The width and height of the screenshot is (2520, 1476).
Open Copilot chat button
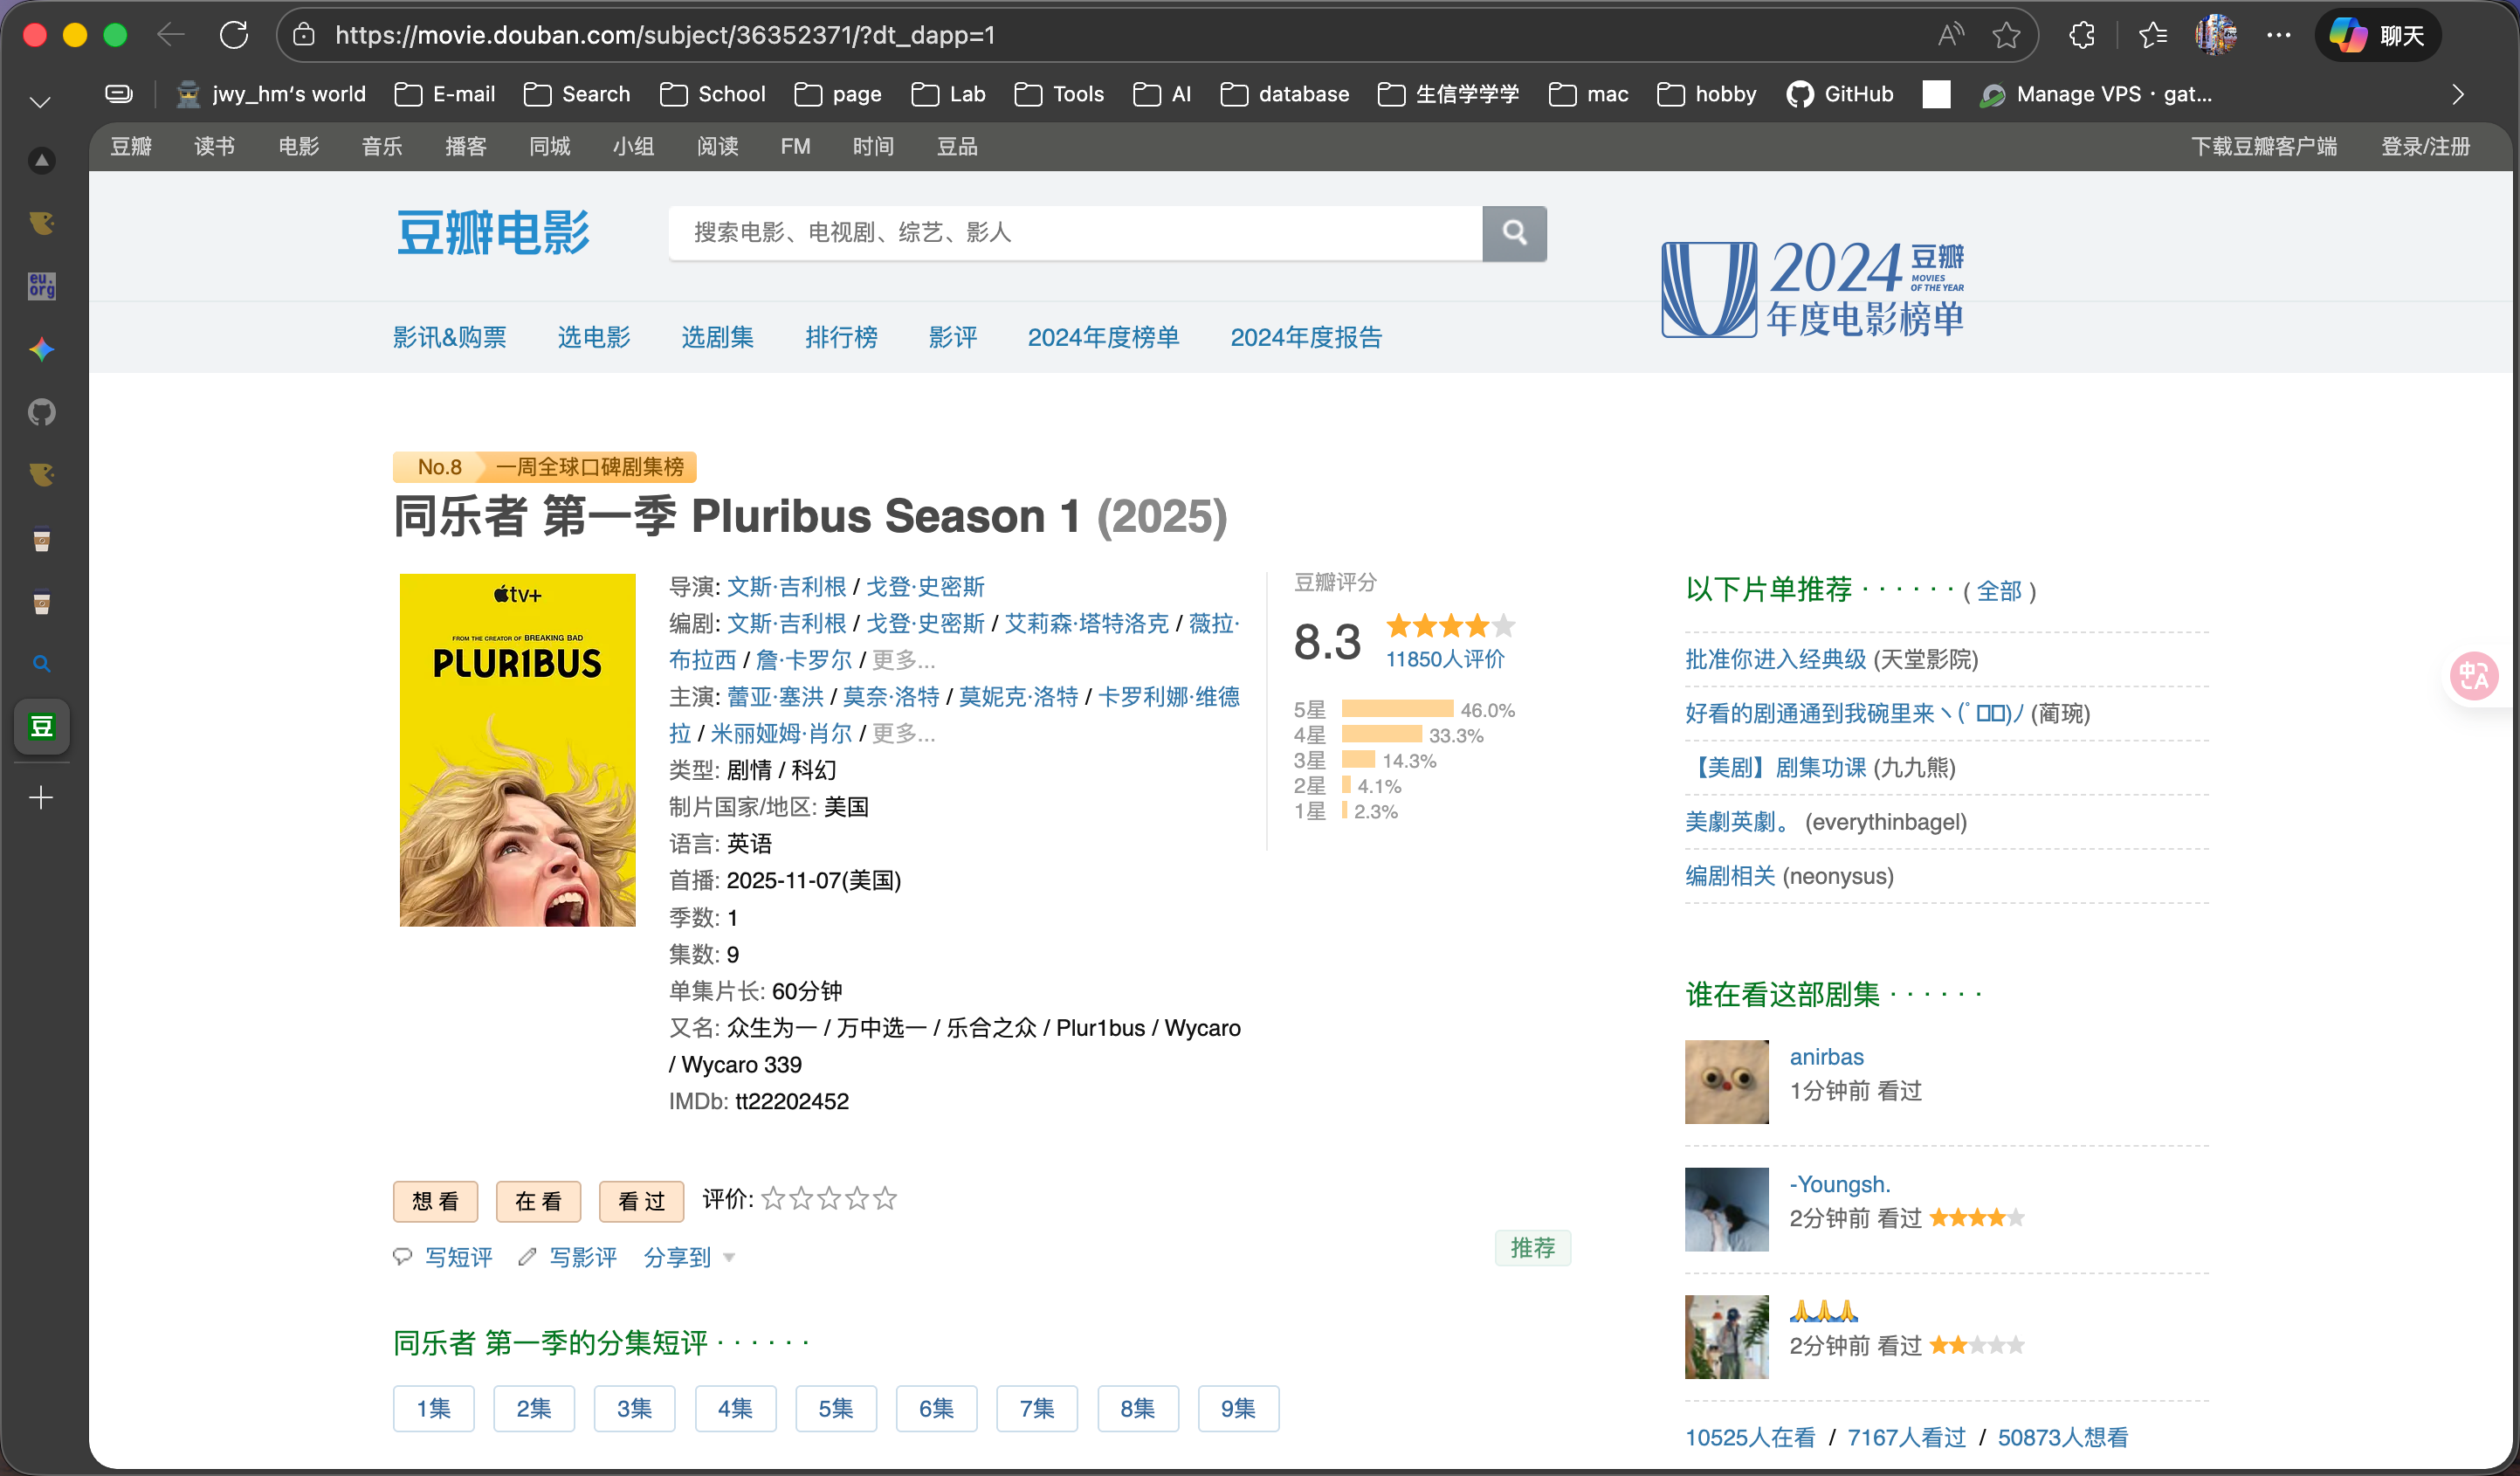click(x=2377, y=35)
